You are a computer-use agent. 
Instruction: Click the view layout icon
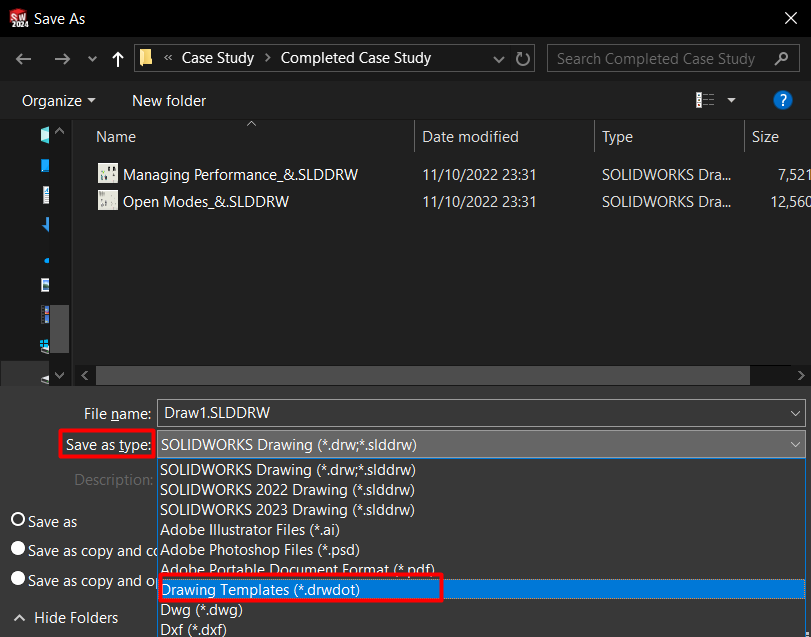pyautogui.click(x=706, y=100)
